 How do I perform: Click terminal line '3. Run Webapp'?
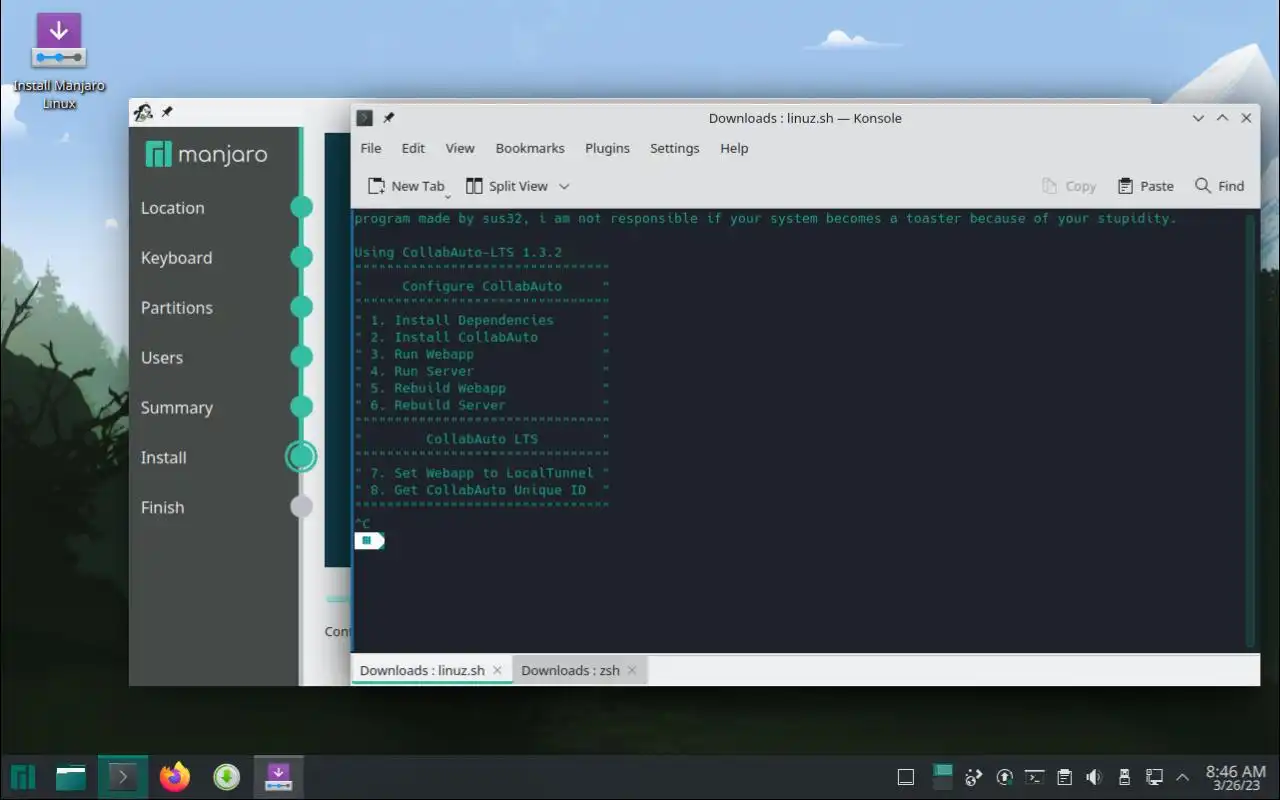422,354
